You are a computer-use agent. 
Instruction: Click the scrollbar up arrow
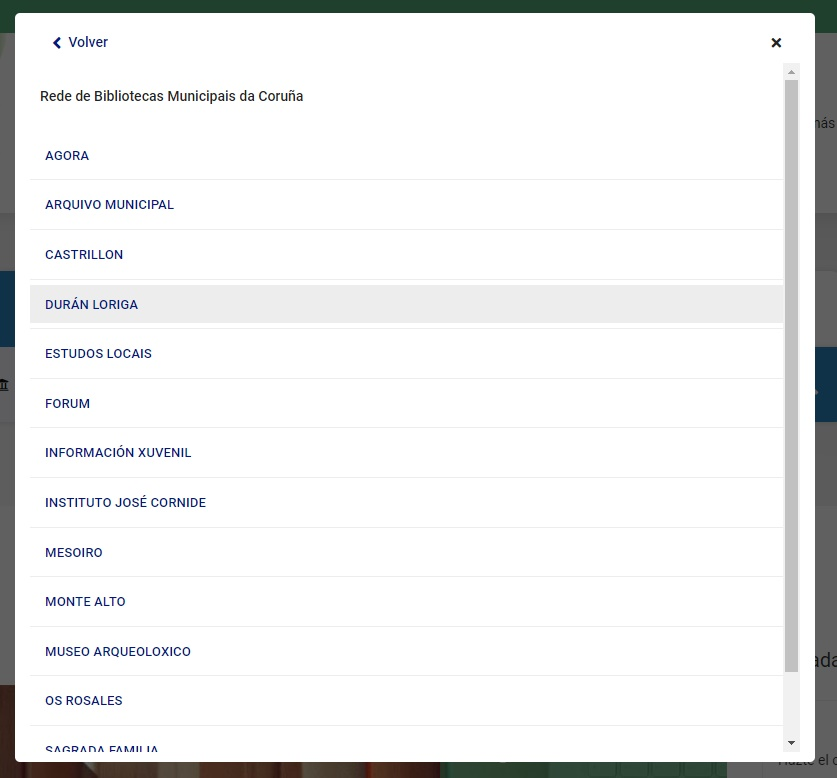(x=792, y=72)
